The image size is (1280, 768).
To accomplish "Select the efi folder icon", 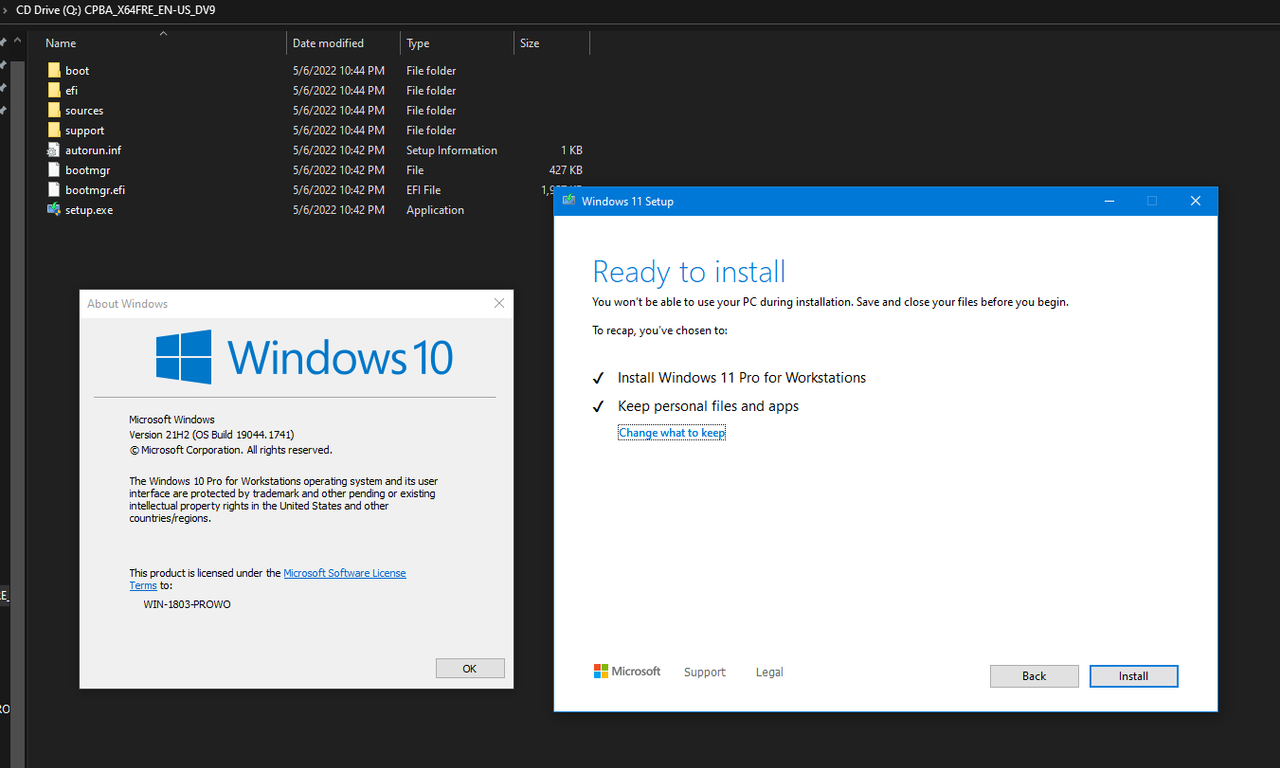I will [x=54, y=90].
